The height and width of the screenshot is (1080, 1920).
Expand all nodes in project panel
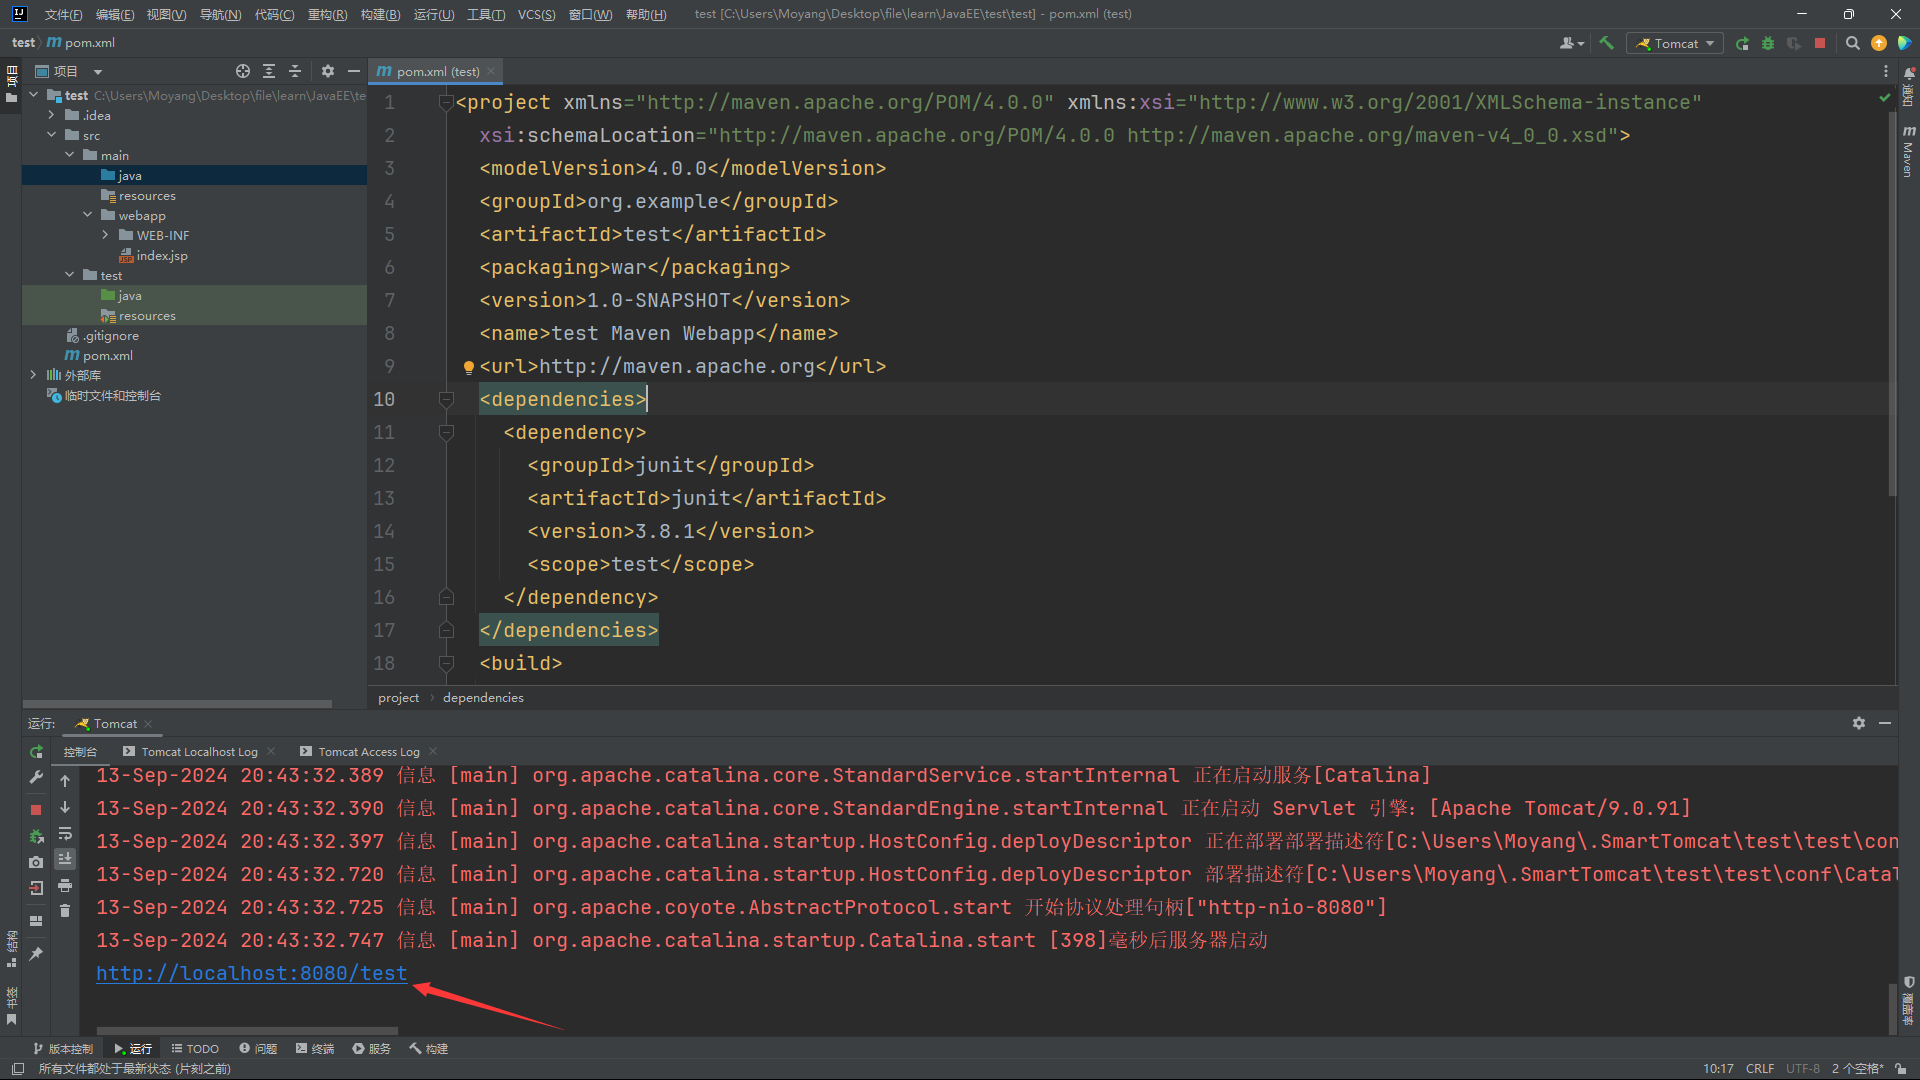(269, 71)
